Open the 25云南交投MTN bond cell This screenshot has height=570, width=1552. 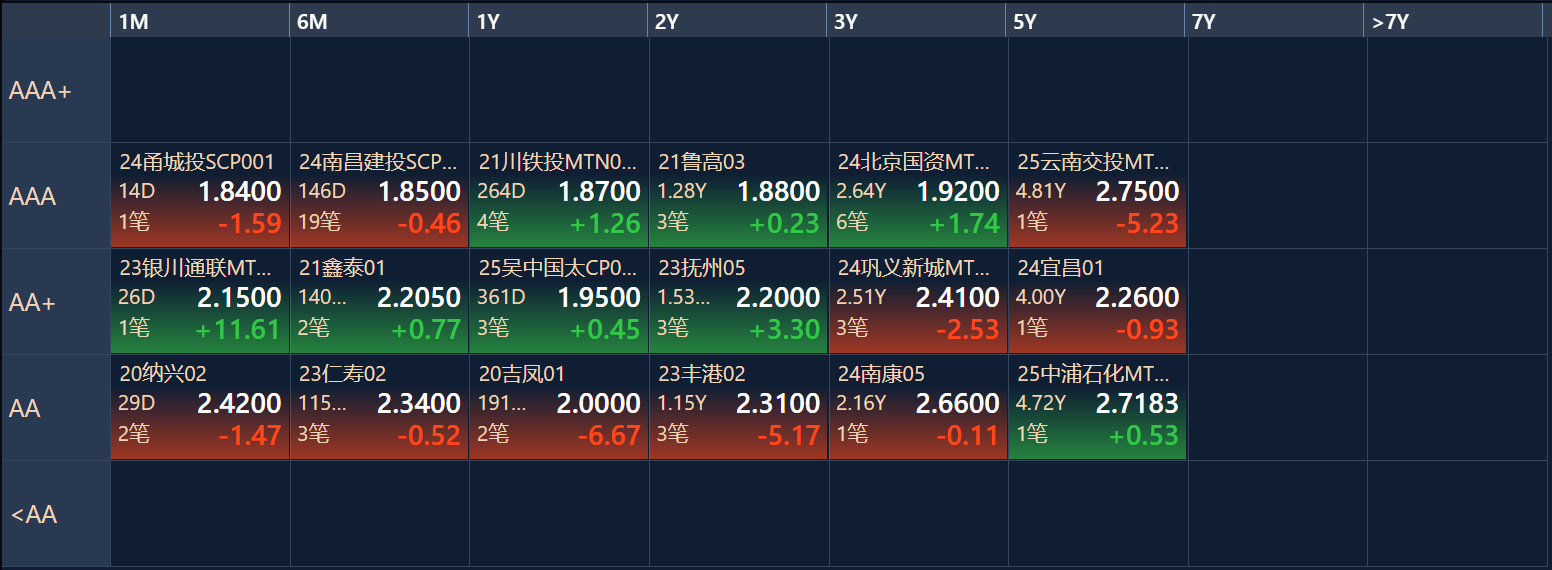(1097, 196)
